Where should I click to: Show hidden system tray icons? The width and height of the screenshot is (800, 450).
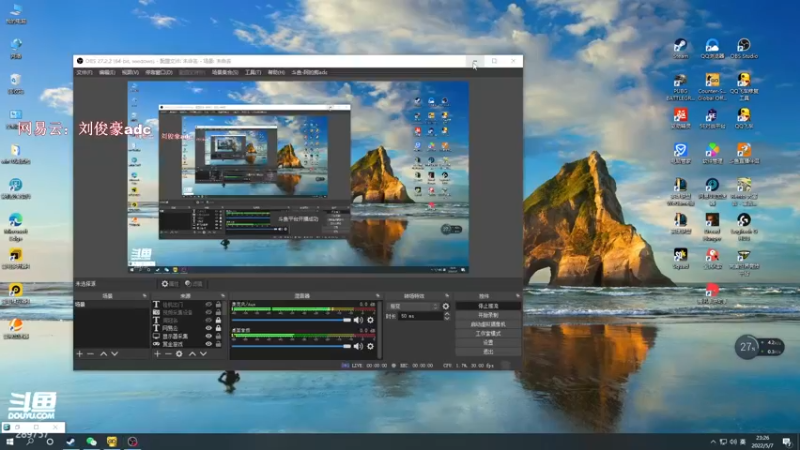(x=713, y=441)
